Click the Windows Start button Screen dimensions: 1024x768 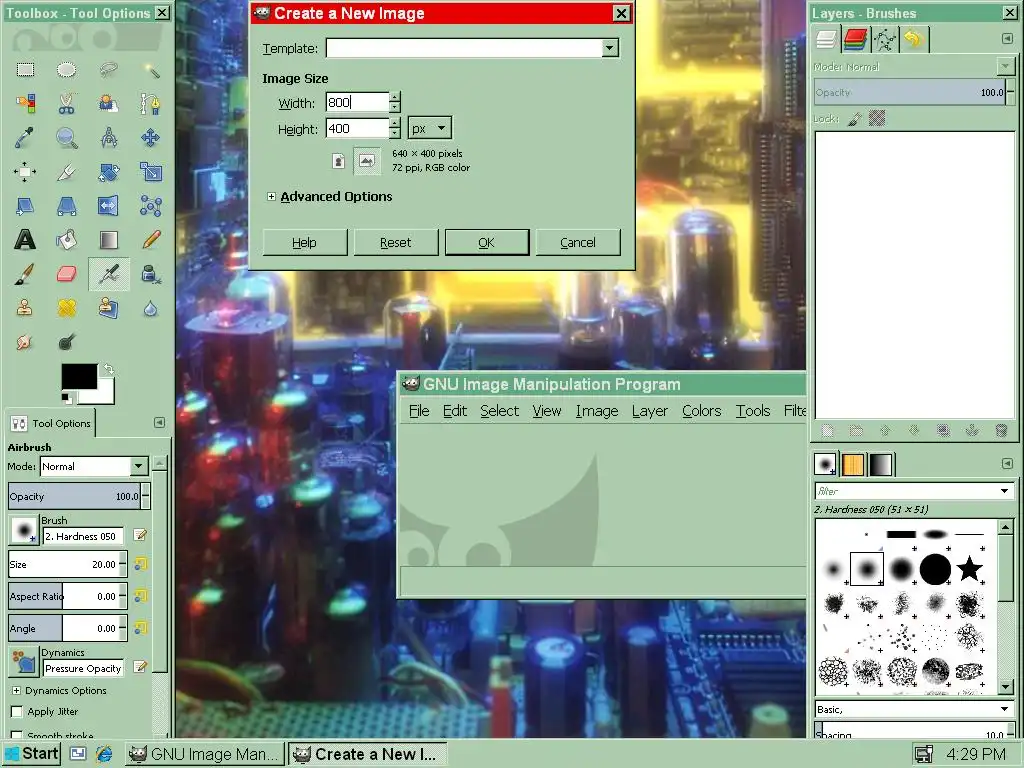click(x=31, y=754)
